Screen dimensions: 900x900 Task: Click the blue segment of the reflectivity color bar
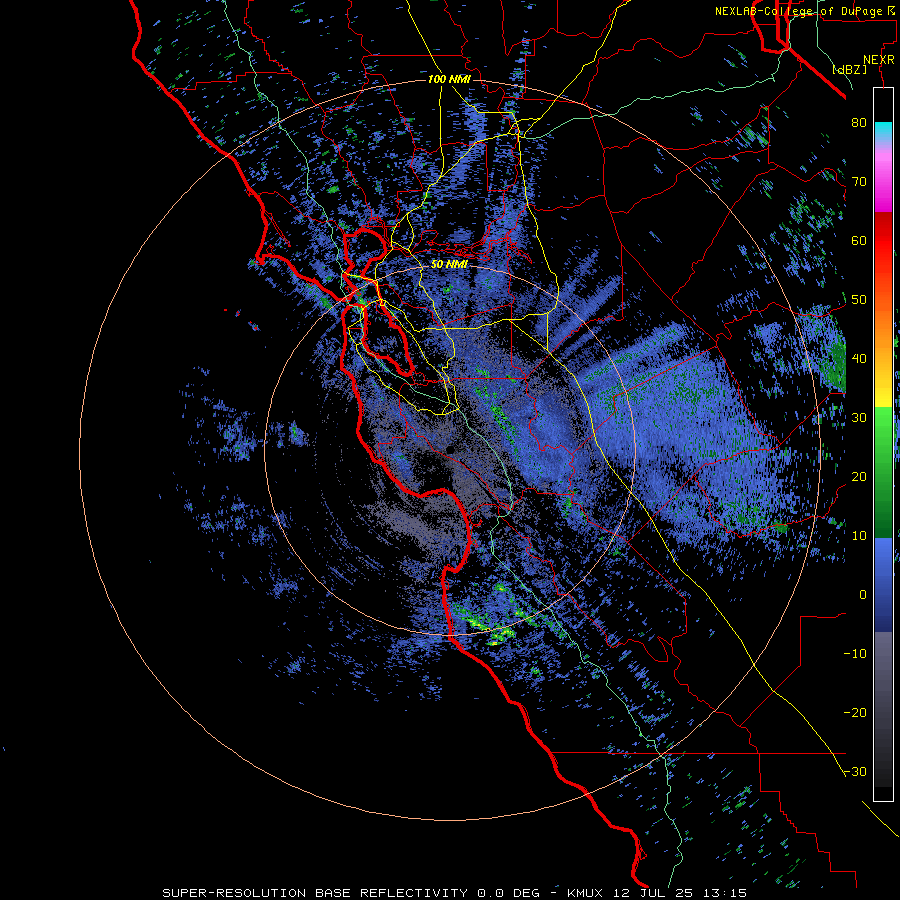pos(883,585)
